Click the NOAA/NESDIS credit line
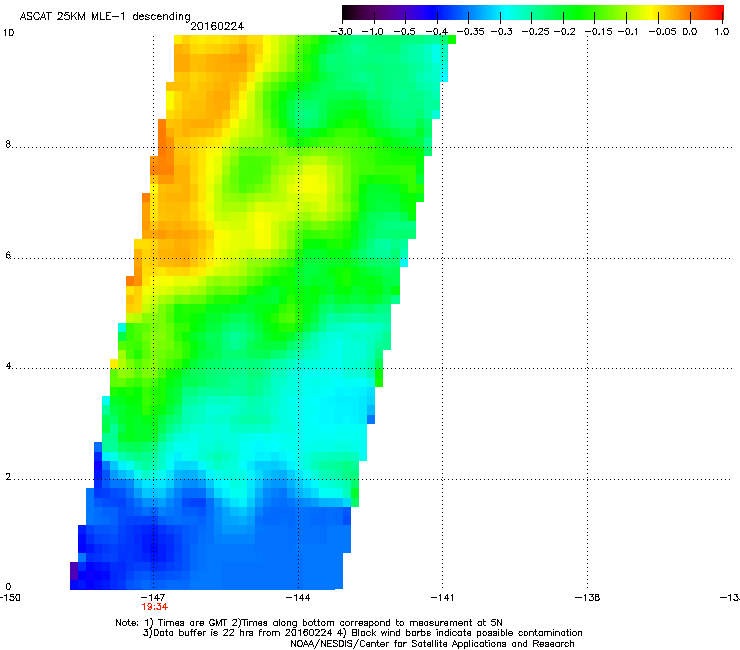Image resolution: width=740 pixels, height=650 pixels. click(x=432, y=643)
